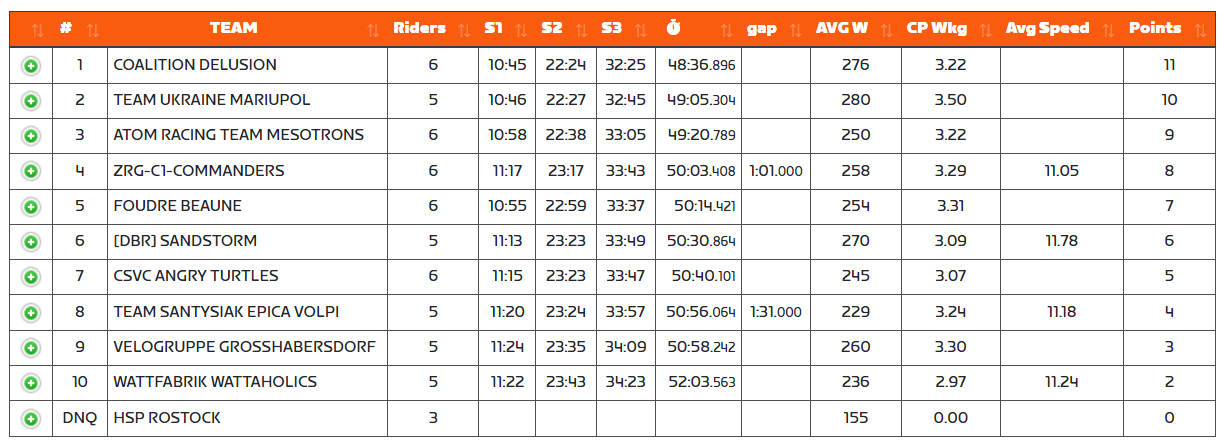
Task: Click green plus icon for [DBR] SANDSTORM
Action: [x=31, y=242]
